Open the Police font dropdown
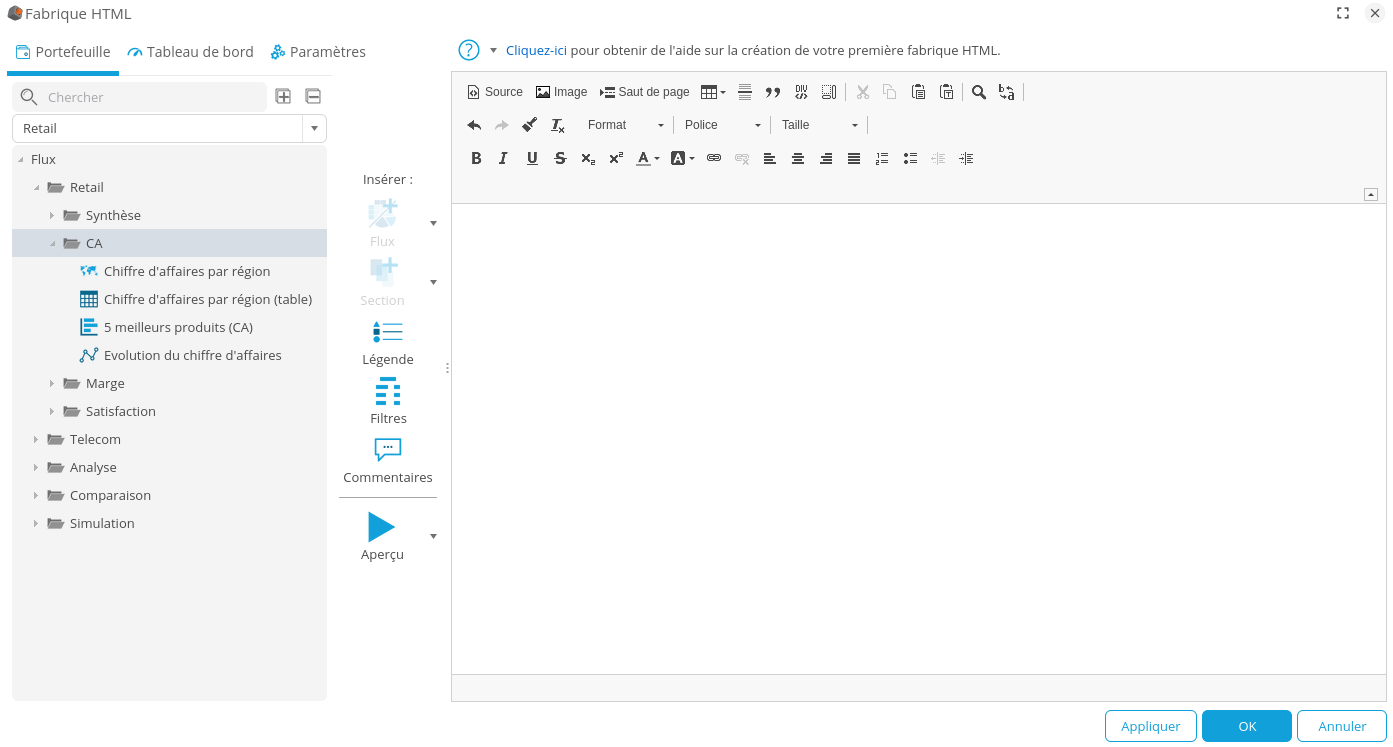The image size is (1393, 747). point(722,125)
